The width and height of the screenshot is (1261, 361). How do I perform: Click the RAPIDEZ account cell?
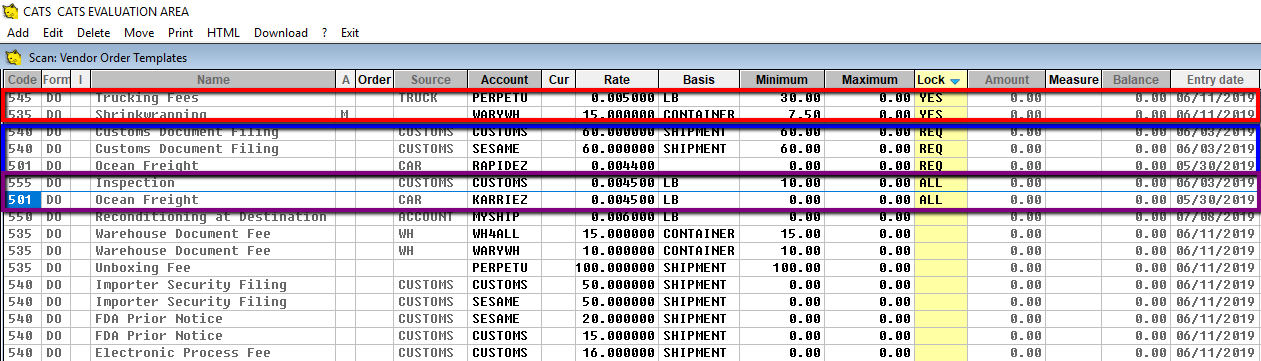click(x=505, y=166)
